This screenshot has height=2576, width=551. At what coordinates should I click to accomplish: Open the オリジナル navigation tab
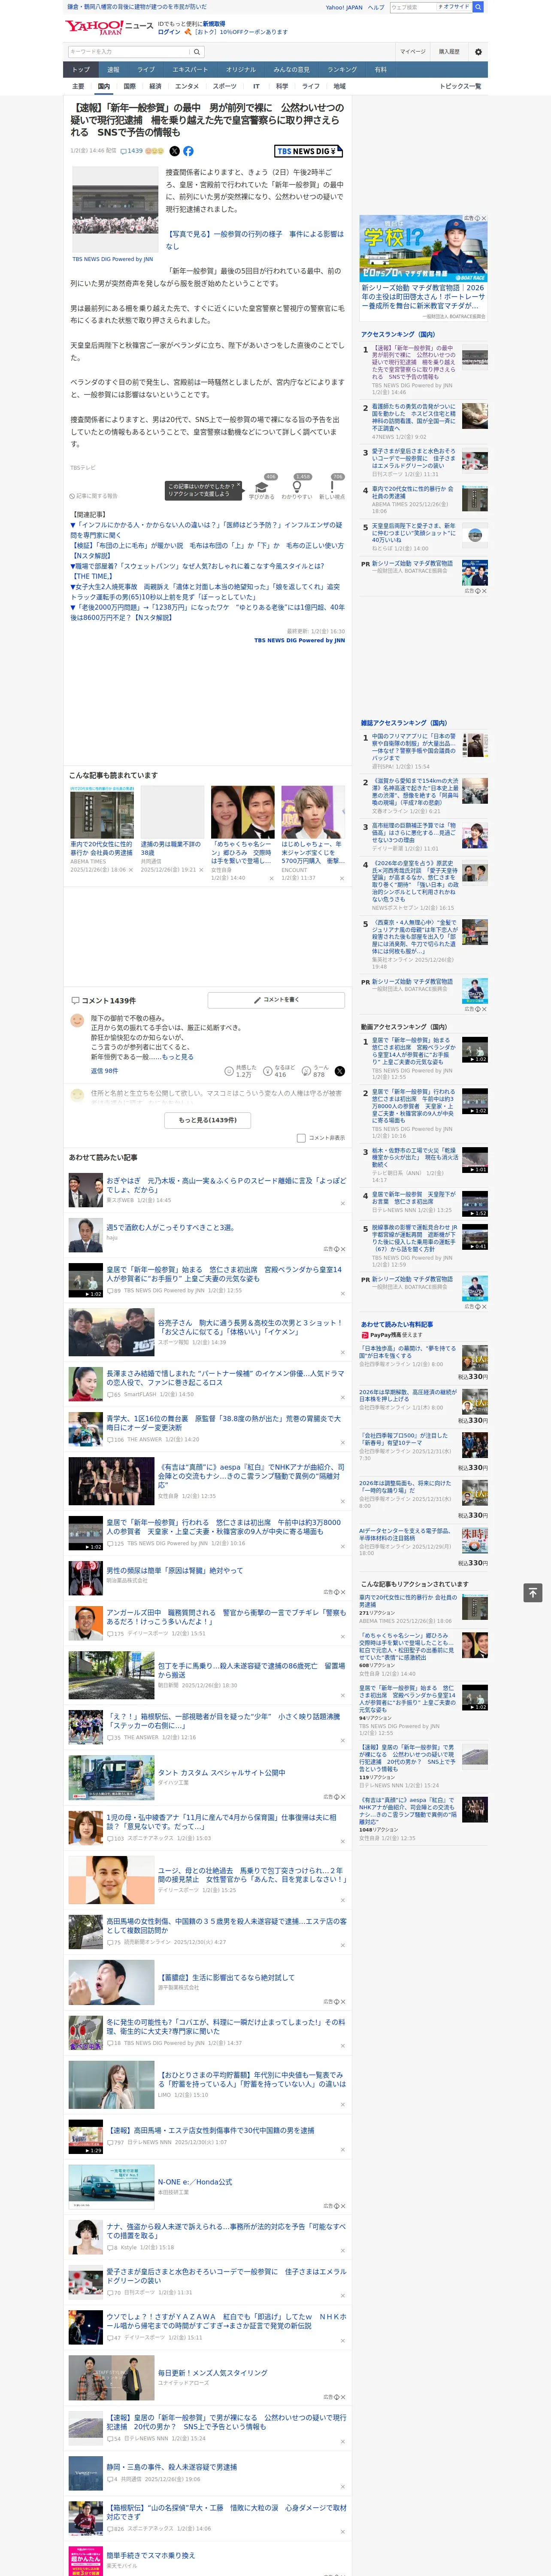coord(241,70)
